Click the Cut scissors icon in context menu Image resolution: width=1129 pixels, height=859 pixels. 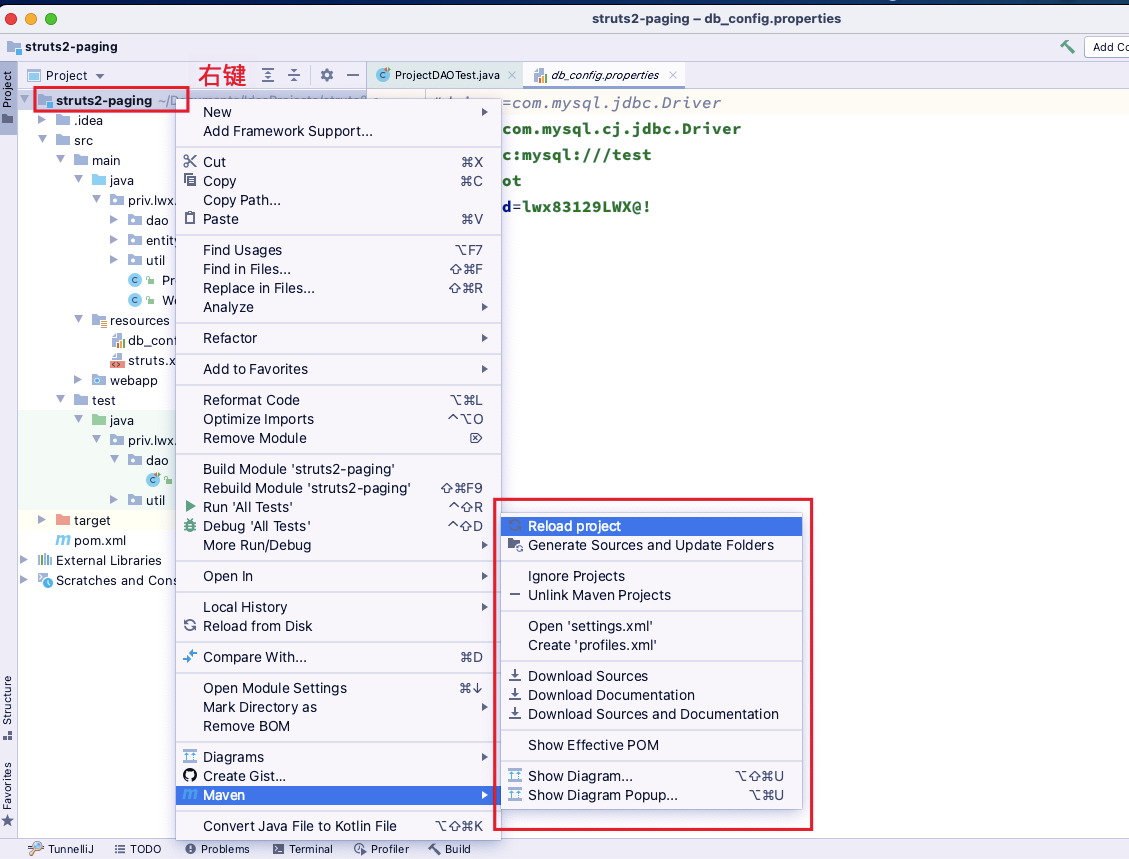tap(189, 161)
